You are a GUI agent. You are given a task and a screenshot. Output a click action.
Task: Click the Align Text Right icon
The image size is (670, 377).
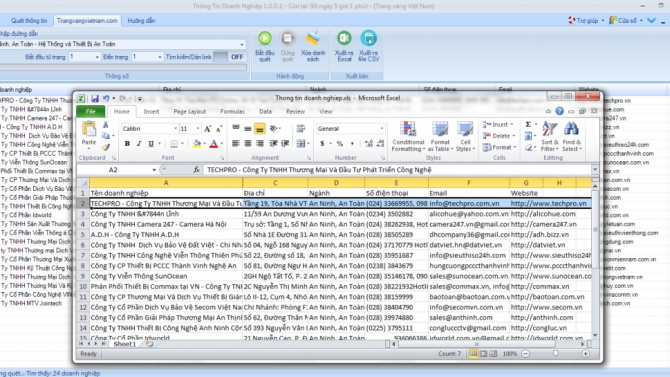click(260, 144)
